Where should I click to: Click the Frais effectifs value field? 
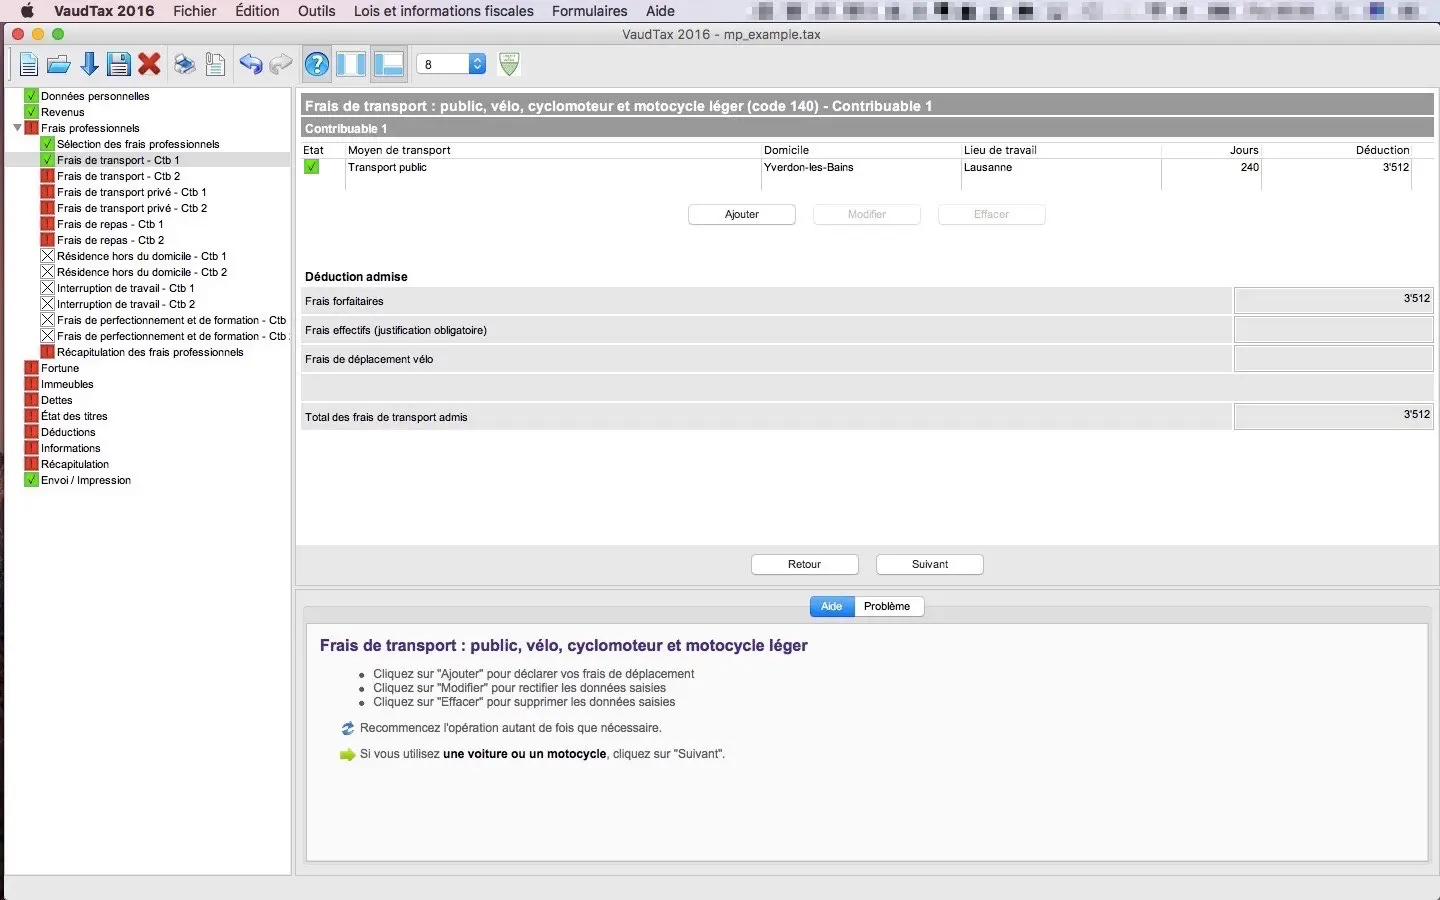[1334, 330]
